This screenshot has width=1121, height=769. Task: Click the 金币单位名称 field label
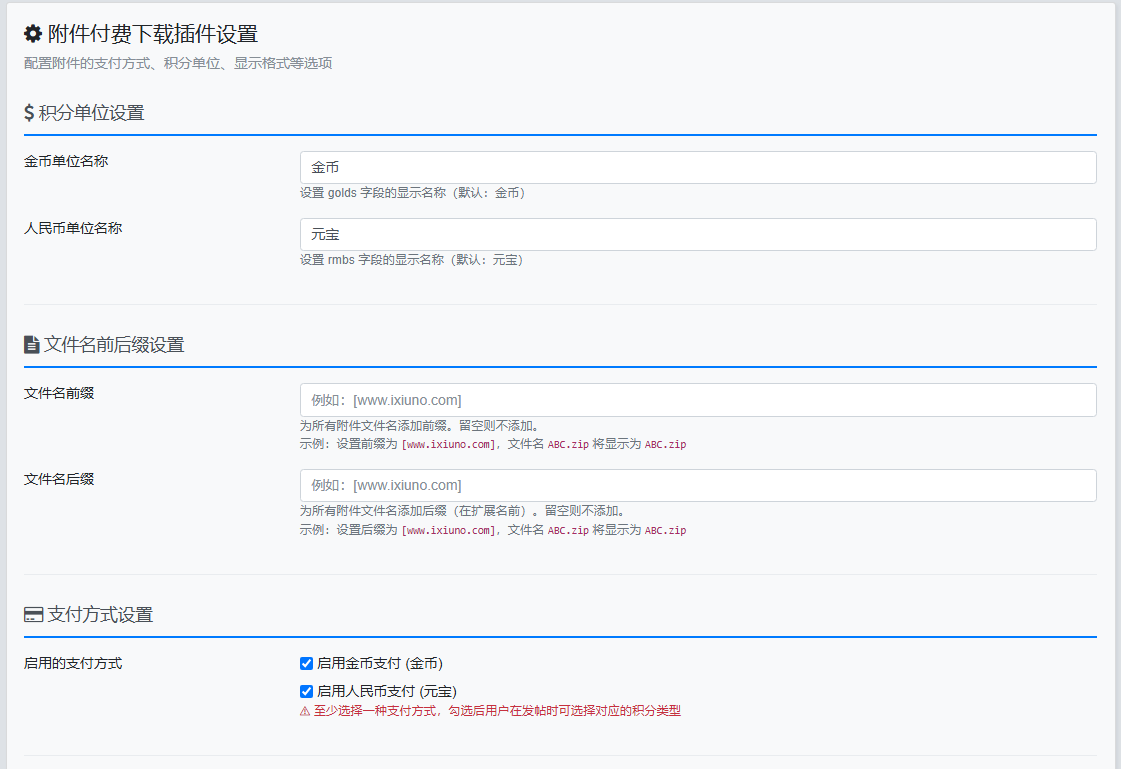[x=66, y=161]
